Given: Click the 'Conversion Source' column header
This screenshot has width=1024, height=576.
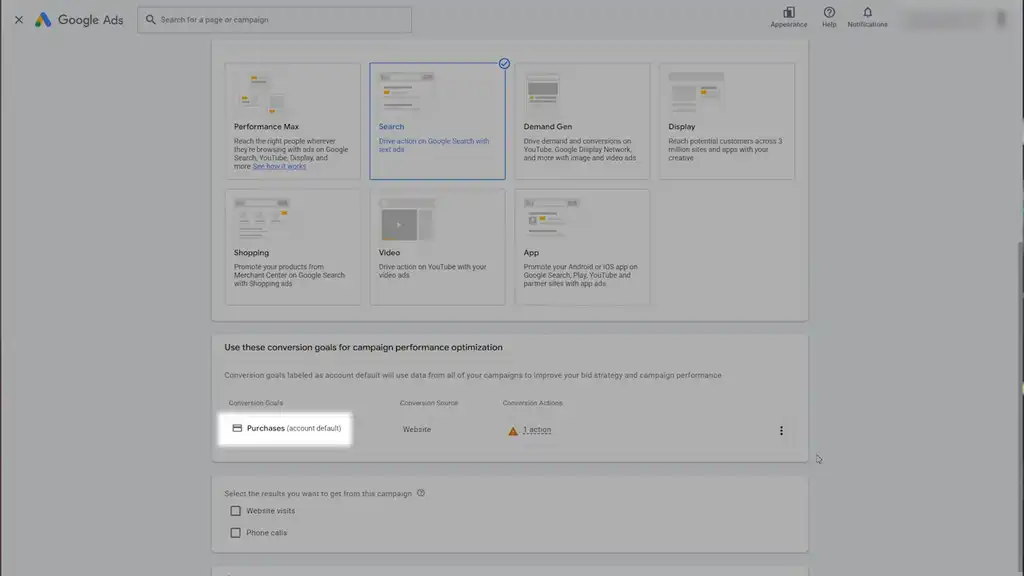Looking at the screenshot, I should [428, 403].
